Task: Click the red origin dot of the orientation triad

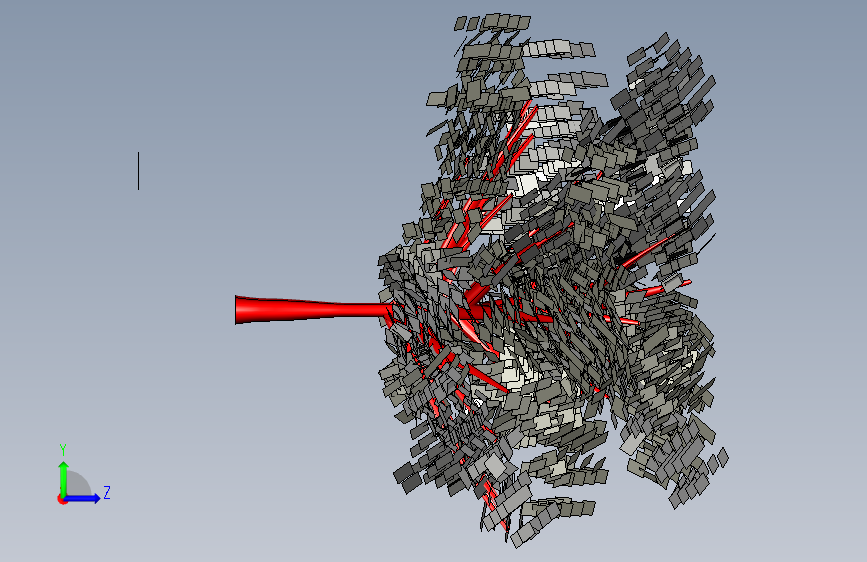Action: tap(62, 499)
